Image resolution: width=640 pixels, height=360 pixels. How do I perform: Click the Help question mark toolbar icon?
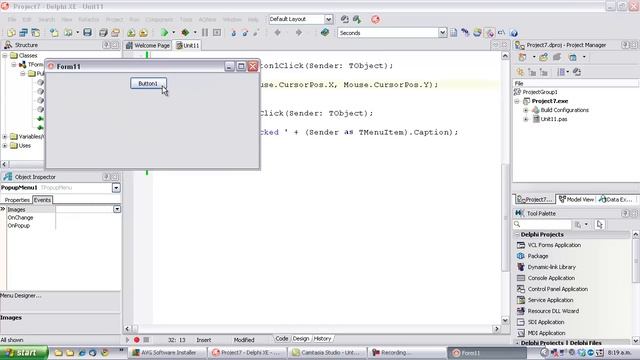pyautogui.click(x=514, y=33)
